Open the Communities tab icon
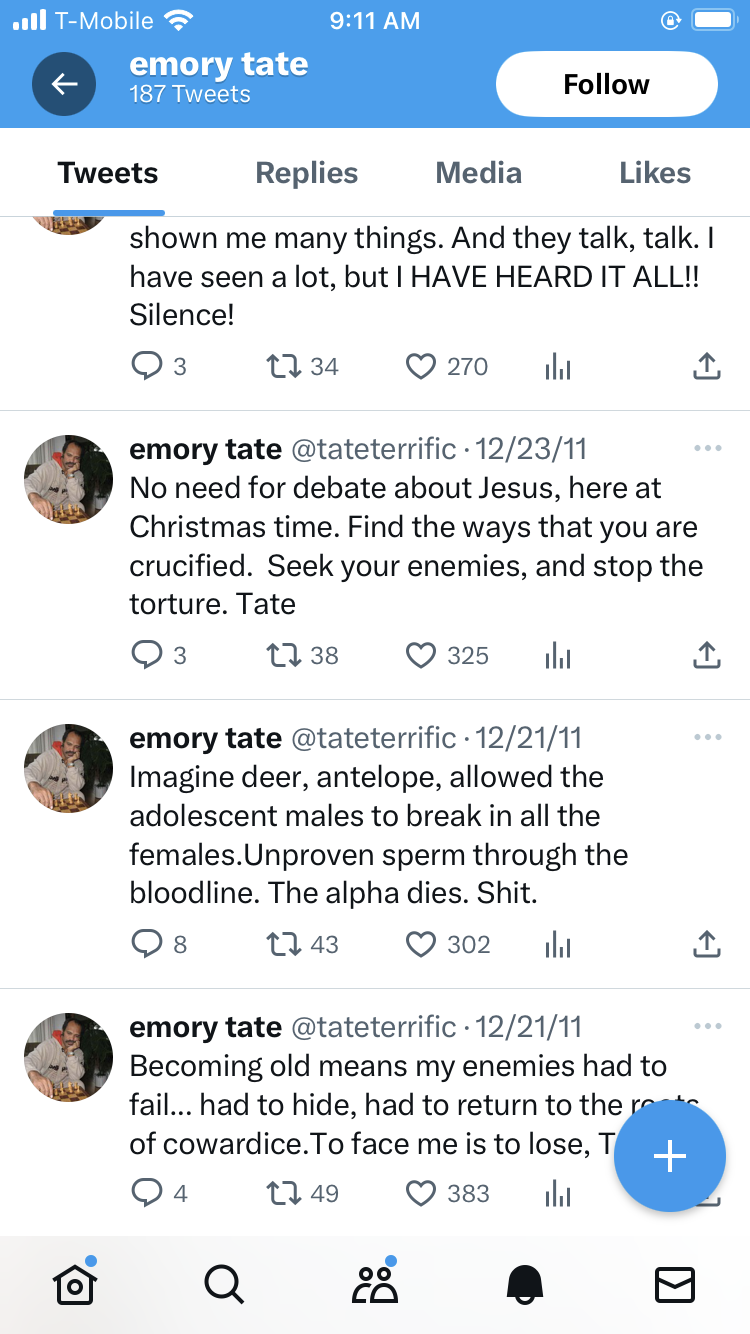The height and width of the screenshot is (1334, 750). pyautogui.click(x=374, y=1285)
